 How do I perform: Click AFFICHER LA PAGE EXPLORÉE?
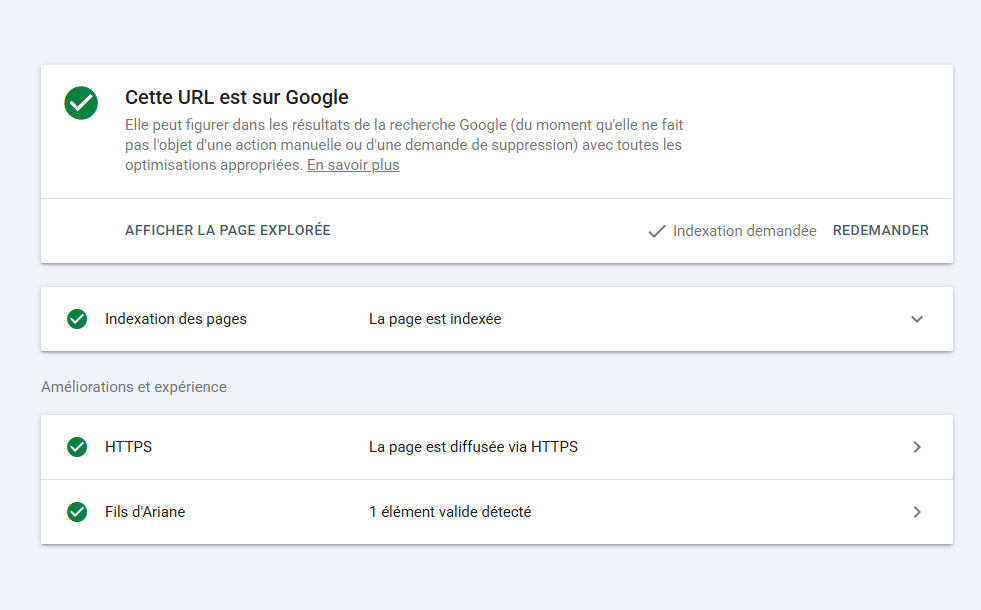click(x=228, y=230)
